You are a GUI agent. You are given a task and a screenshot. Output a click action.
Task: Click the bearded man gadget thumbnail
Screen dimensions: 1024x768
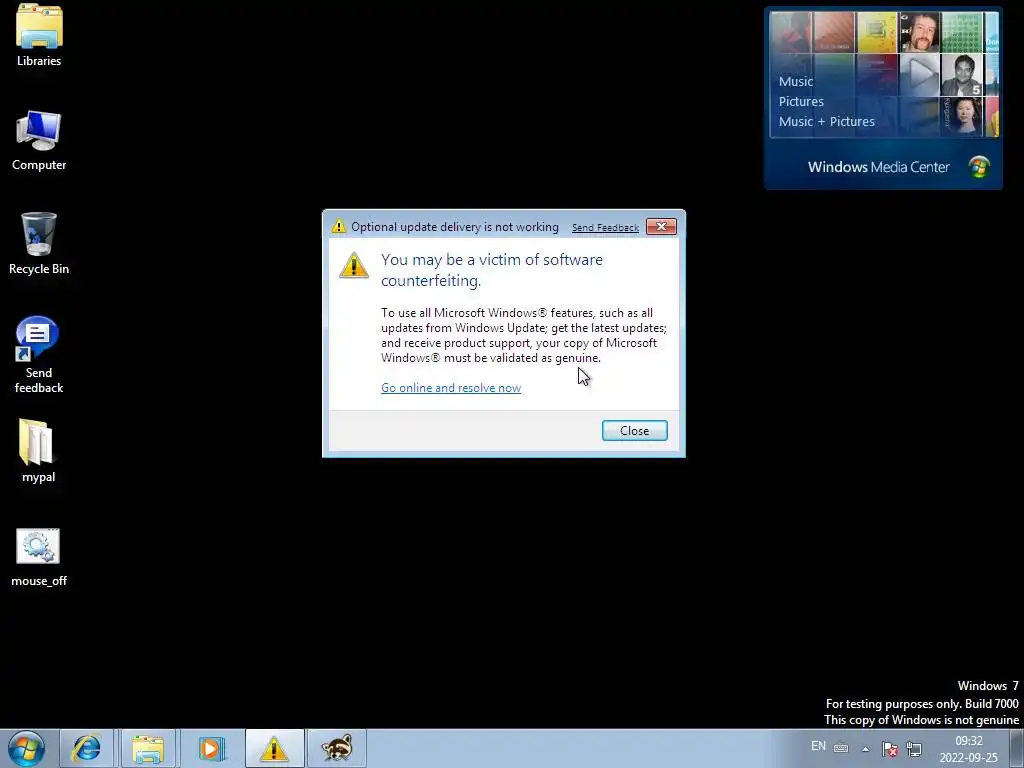(920, 32)
